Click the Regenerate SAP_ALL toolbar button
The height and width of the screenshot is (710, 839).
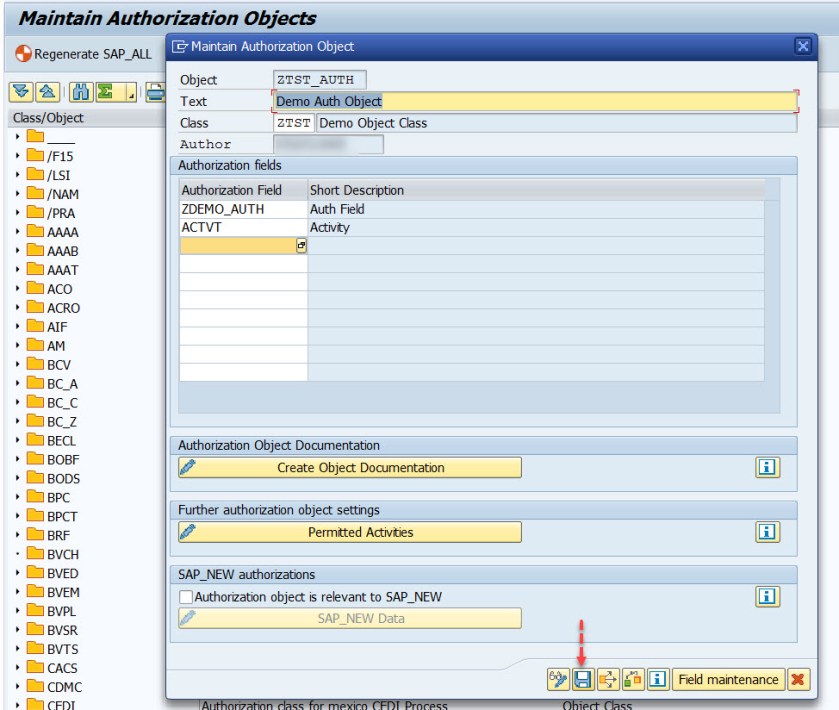[83, 54]
